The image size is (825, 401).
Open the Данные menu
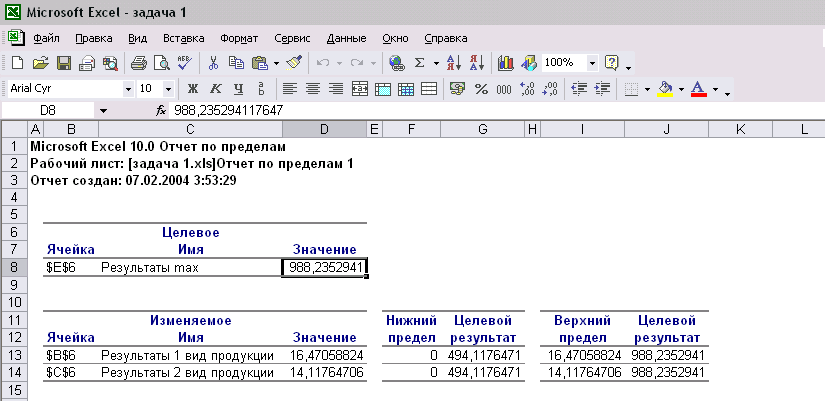pos(346,38)
